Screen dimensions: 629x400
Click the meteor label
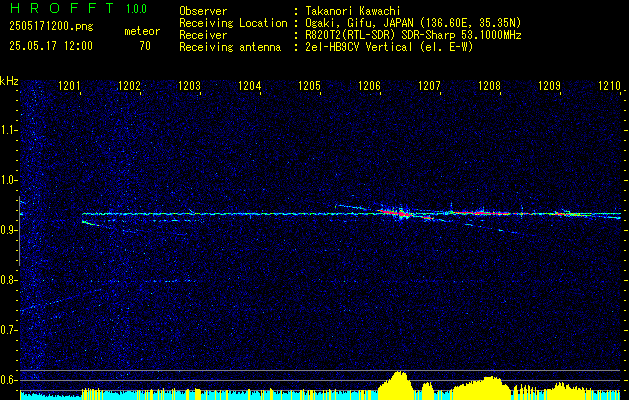click(x=142, y=31)
